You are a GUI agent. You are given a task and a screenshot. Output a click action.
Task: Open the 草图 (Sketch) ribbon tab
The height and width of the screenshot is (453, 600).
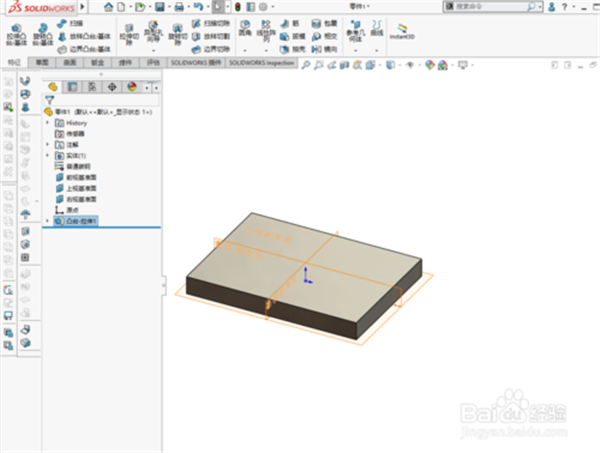(x=40, y=62)
